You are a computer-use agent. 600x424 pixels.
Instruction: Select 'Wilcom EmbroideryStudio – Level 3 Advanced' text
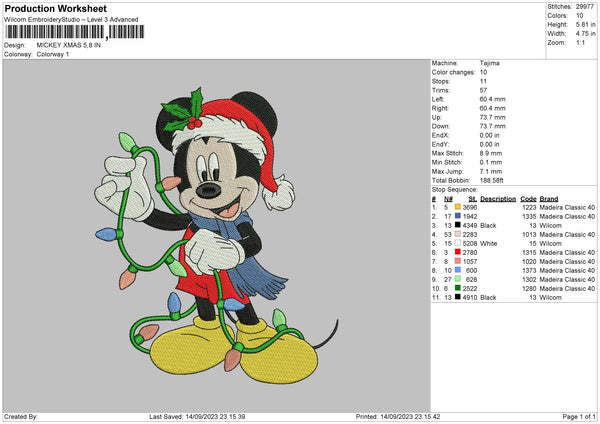click(x=71, y=20)
